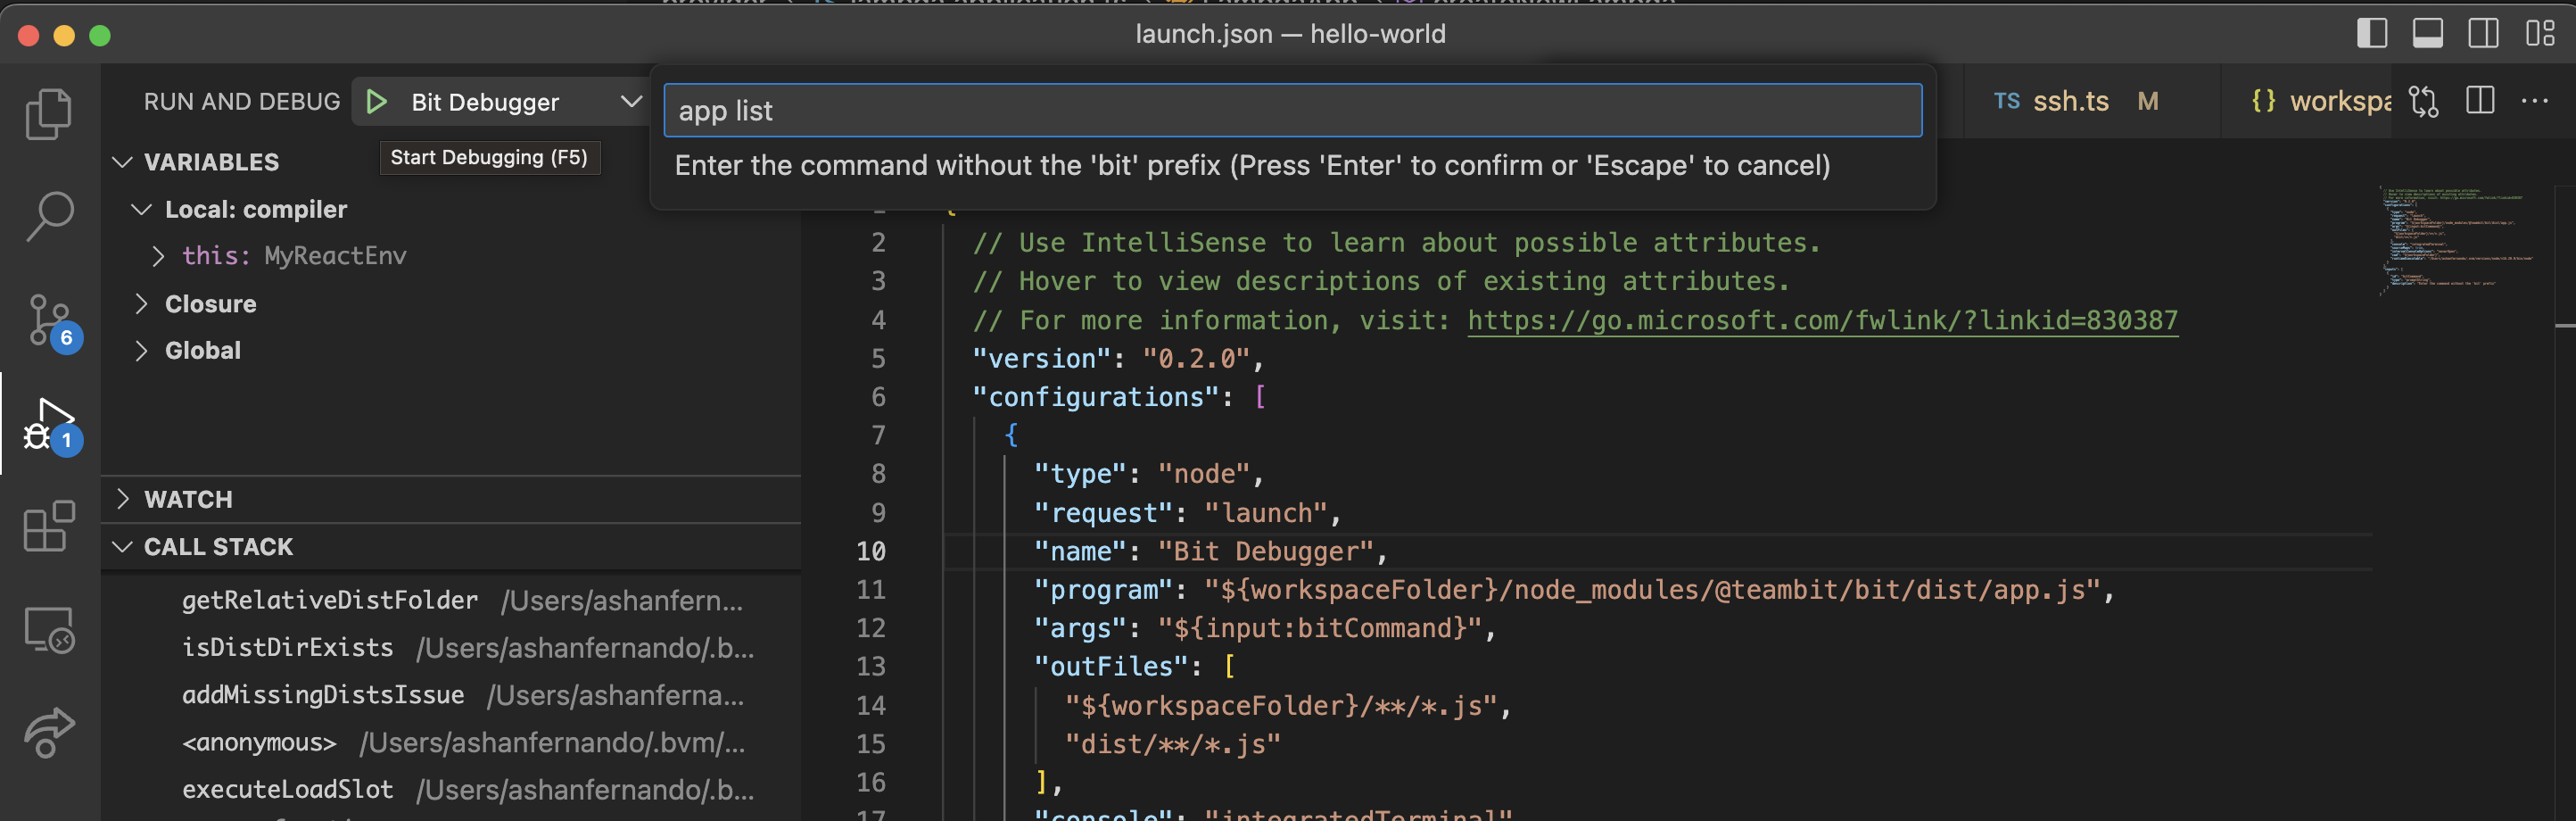Click the "${input:bitCommand}" args value
Image resolution: width=2576 pixels, height=821 pixels.
click(1319, 628)
